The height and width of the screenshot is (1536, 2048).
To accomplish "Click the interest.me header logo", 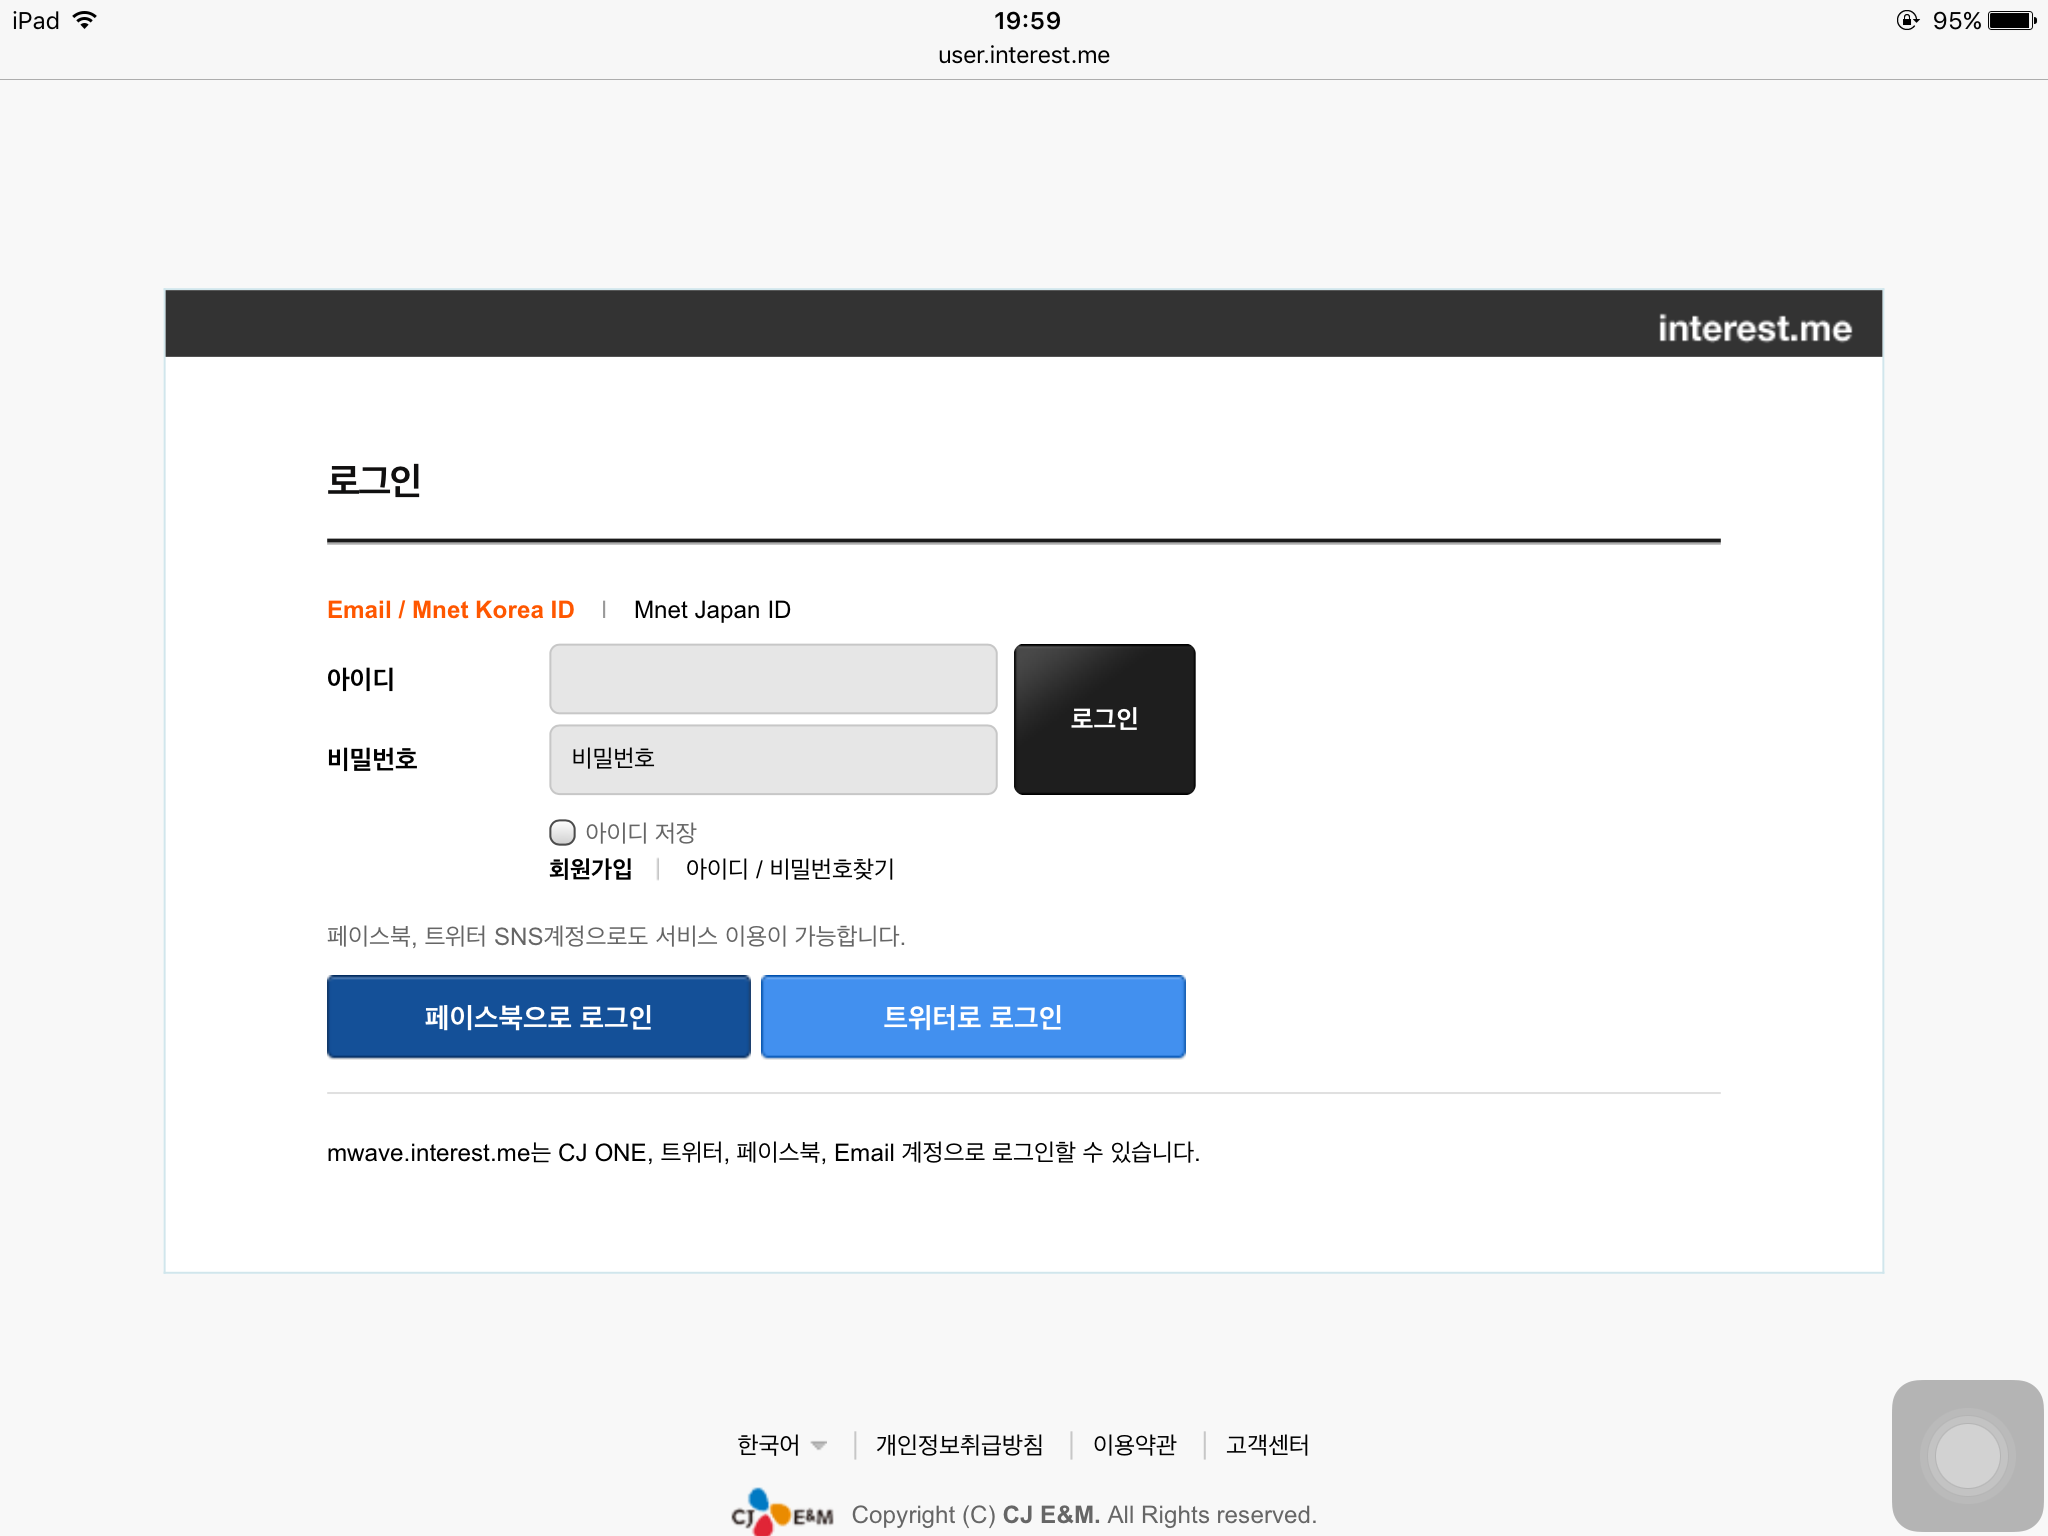I will pos(1754,328).
